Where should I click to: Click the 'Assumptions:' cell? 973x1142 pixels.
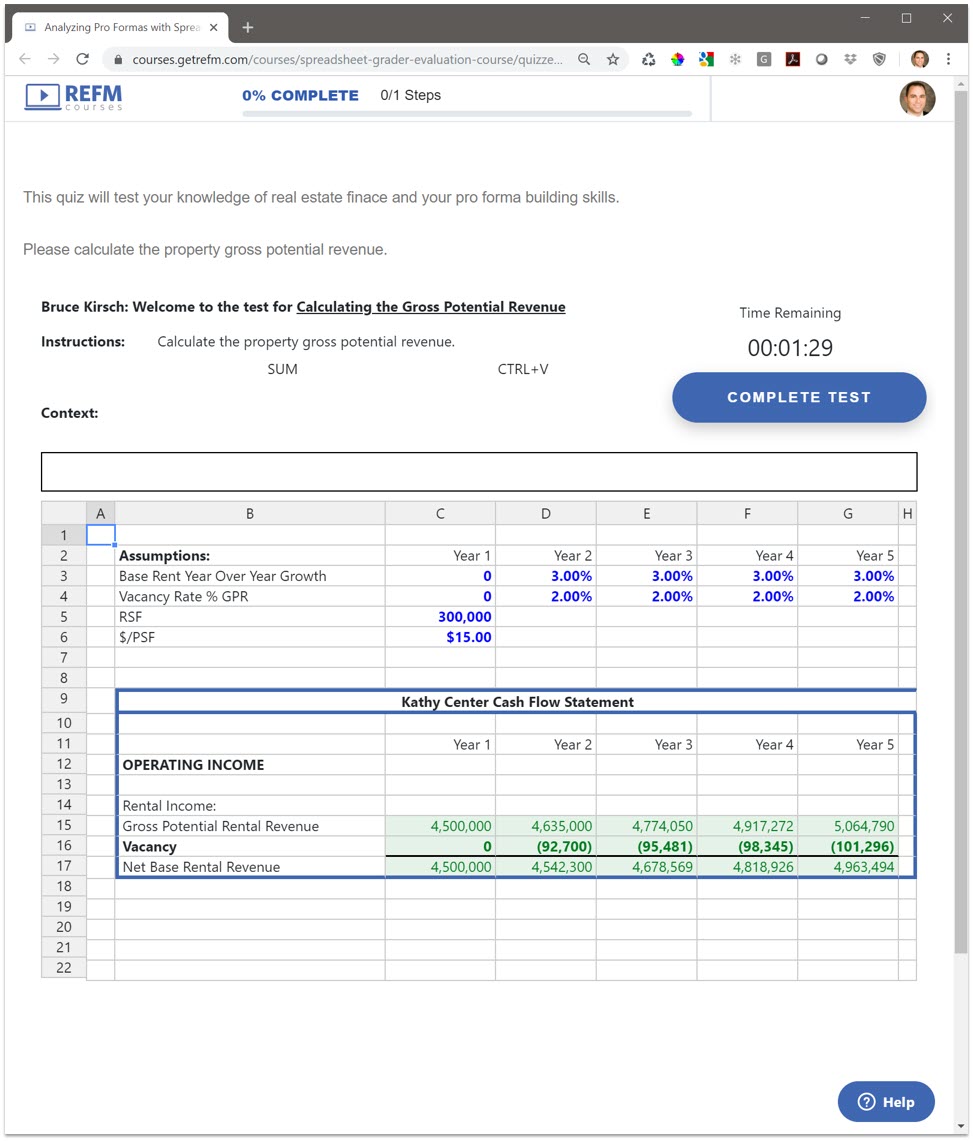250,556
